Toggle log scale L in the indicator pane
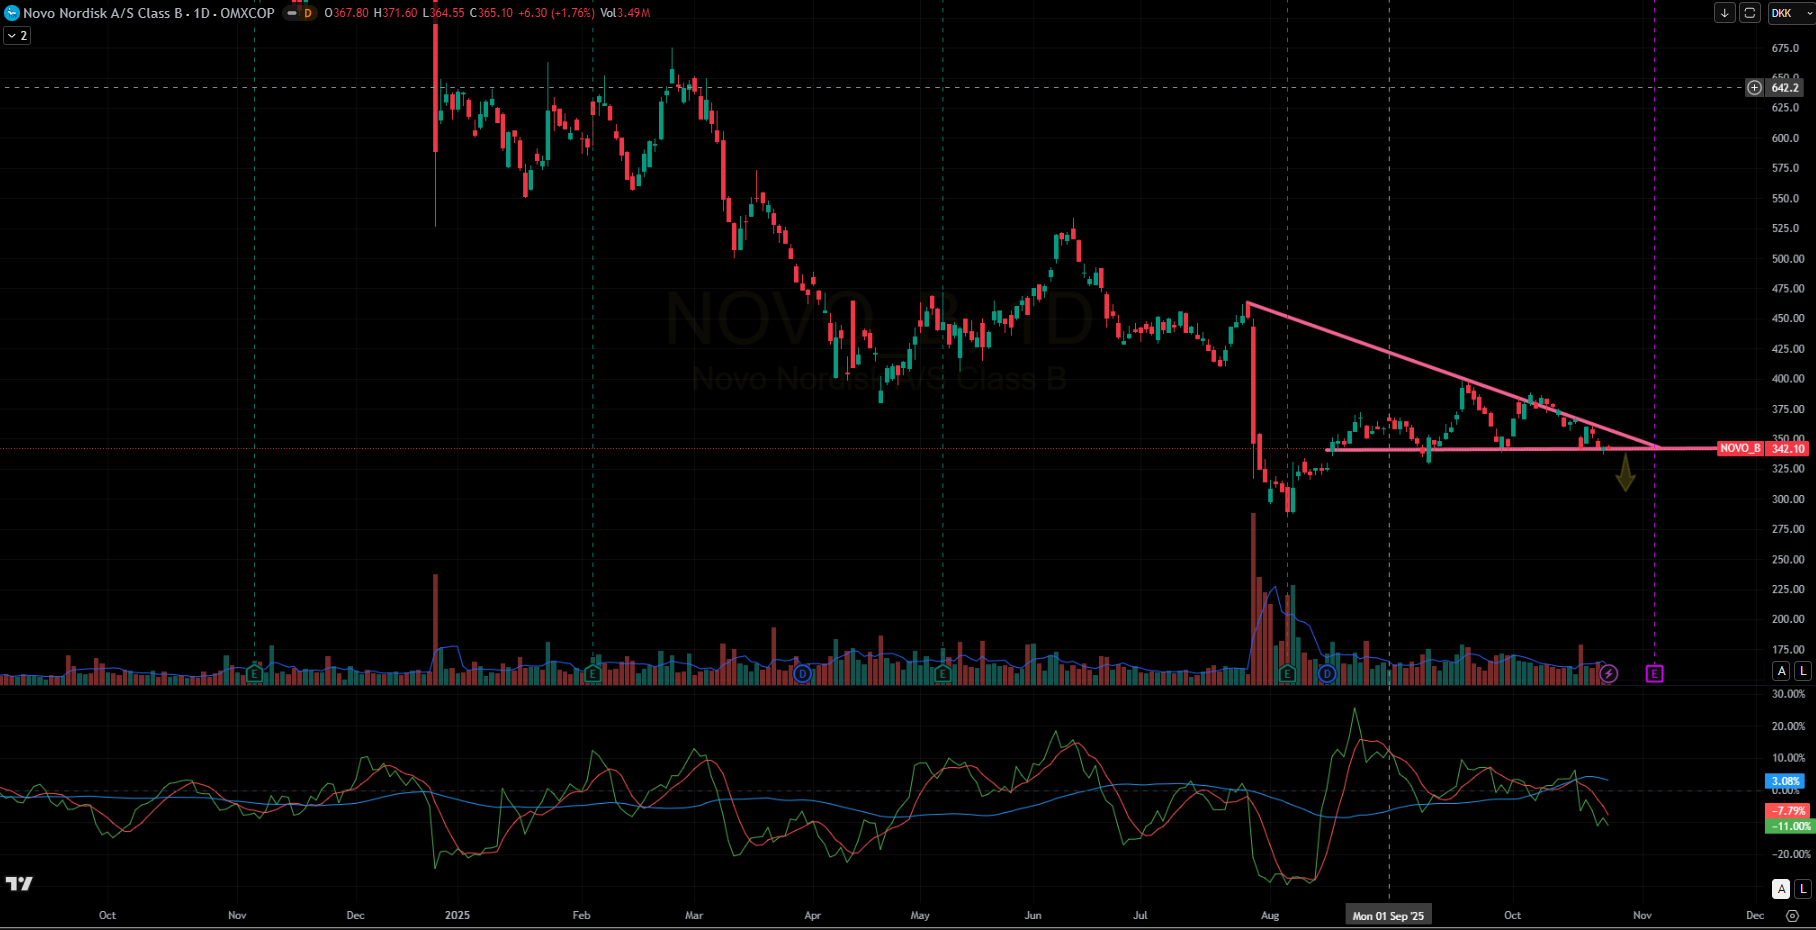The height and width of the screenshot is (930, 1816). click(1802, 888)
